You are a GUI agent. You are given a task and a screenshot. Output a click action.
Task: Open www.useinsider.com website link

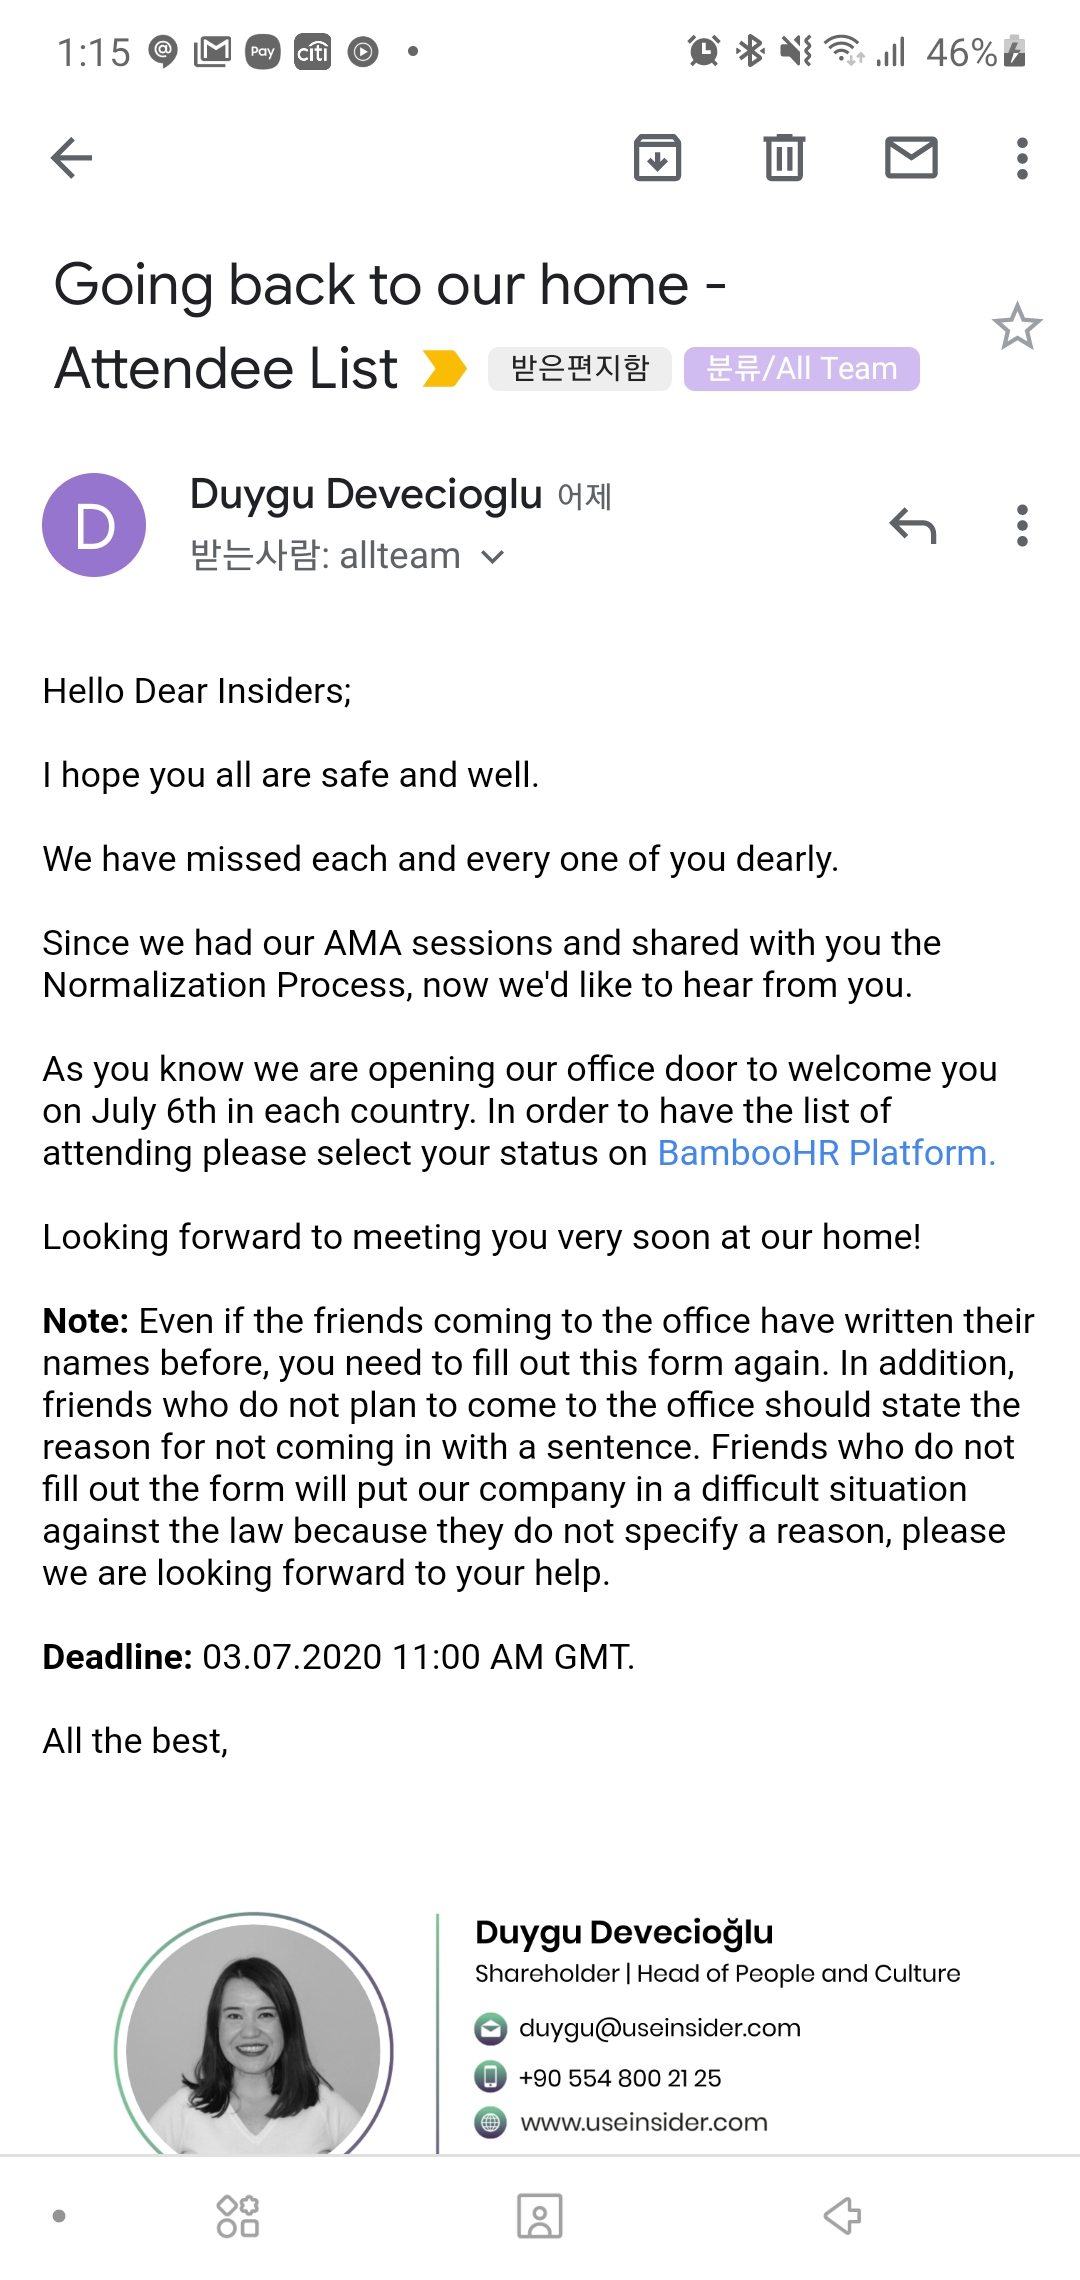coord(644,2122)
